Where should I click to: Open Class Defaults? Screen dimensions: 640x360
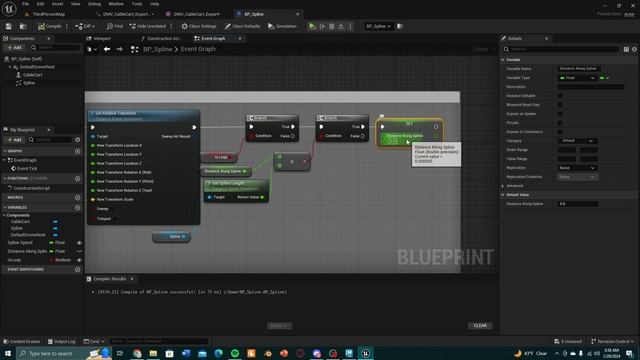[x=242, y=26]
